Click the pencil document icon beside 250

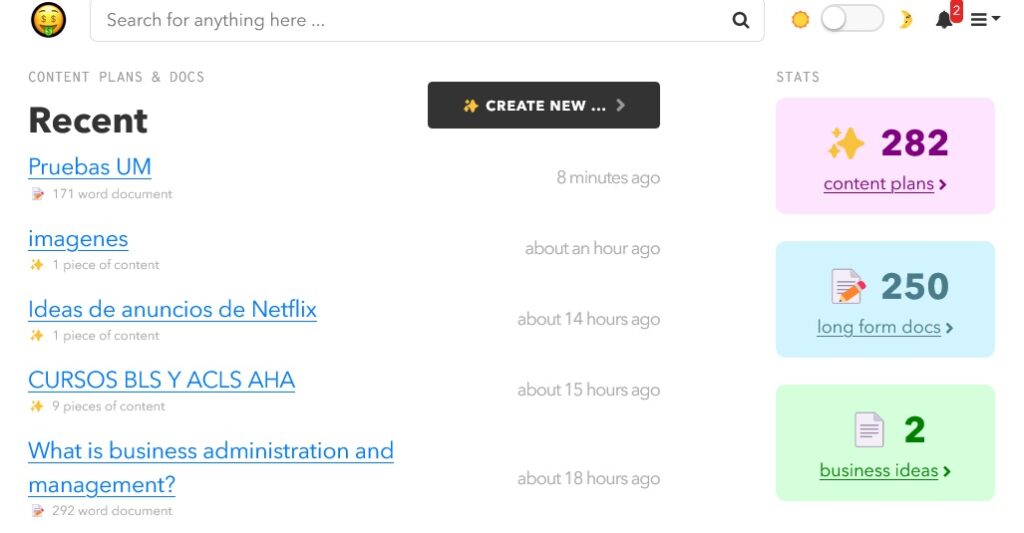pos(848,286)
